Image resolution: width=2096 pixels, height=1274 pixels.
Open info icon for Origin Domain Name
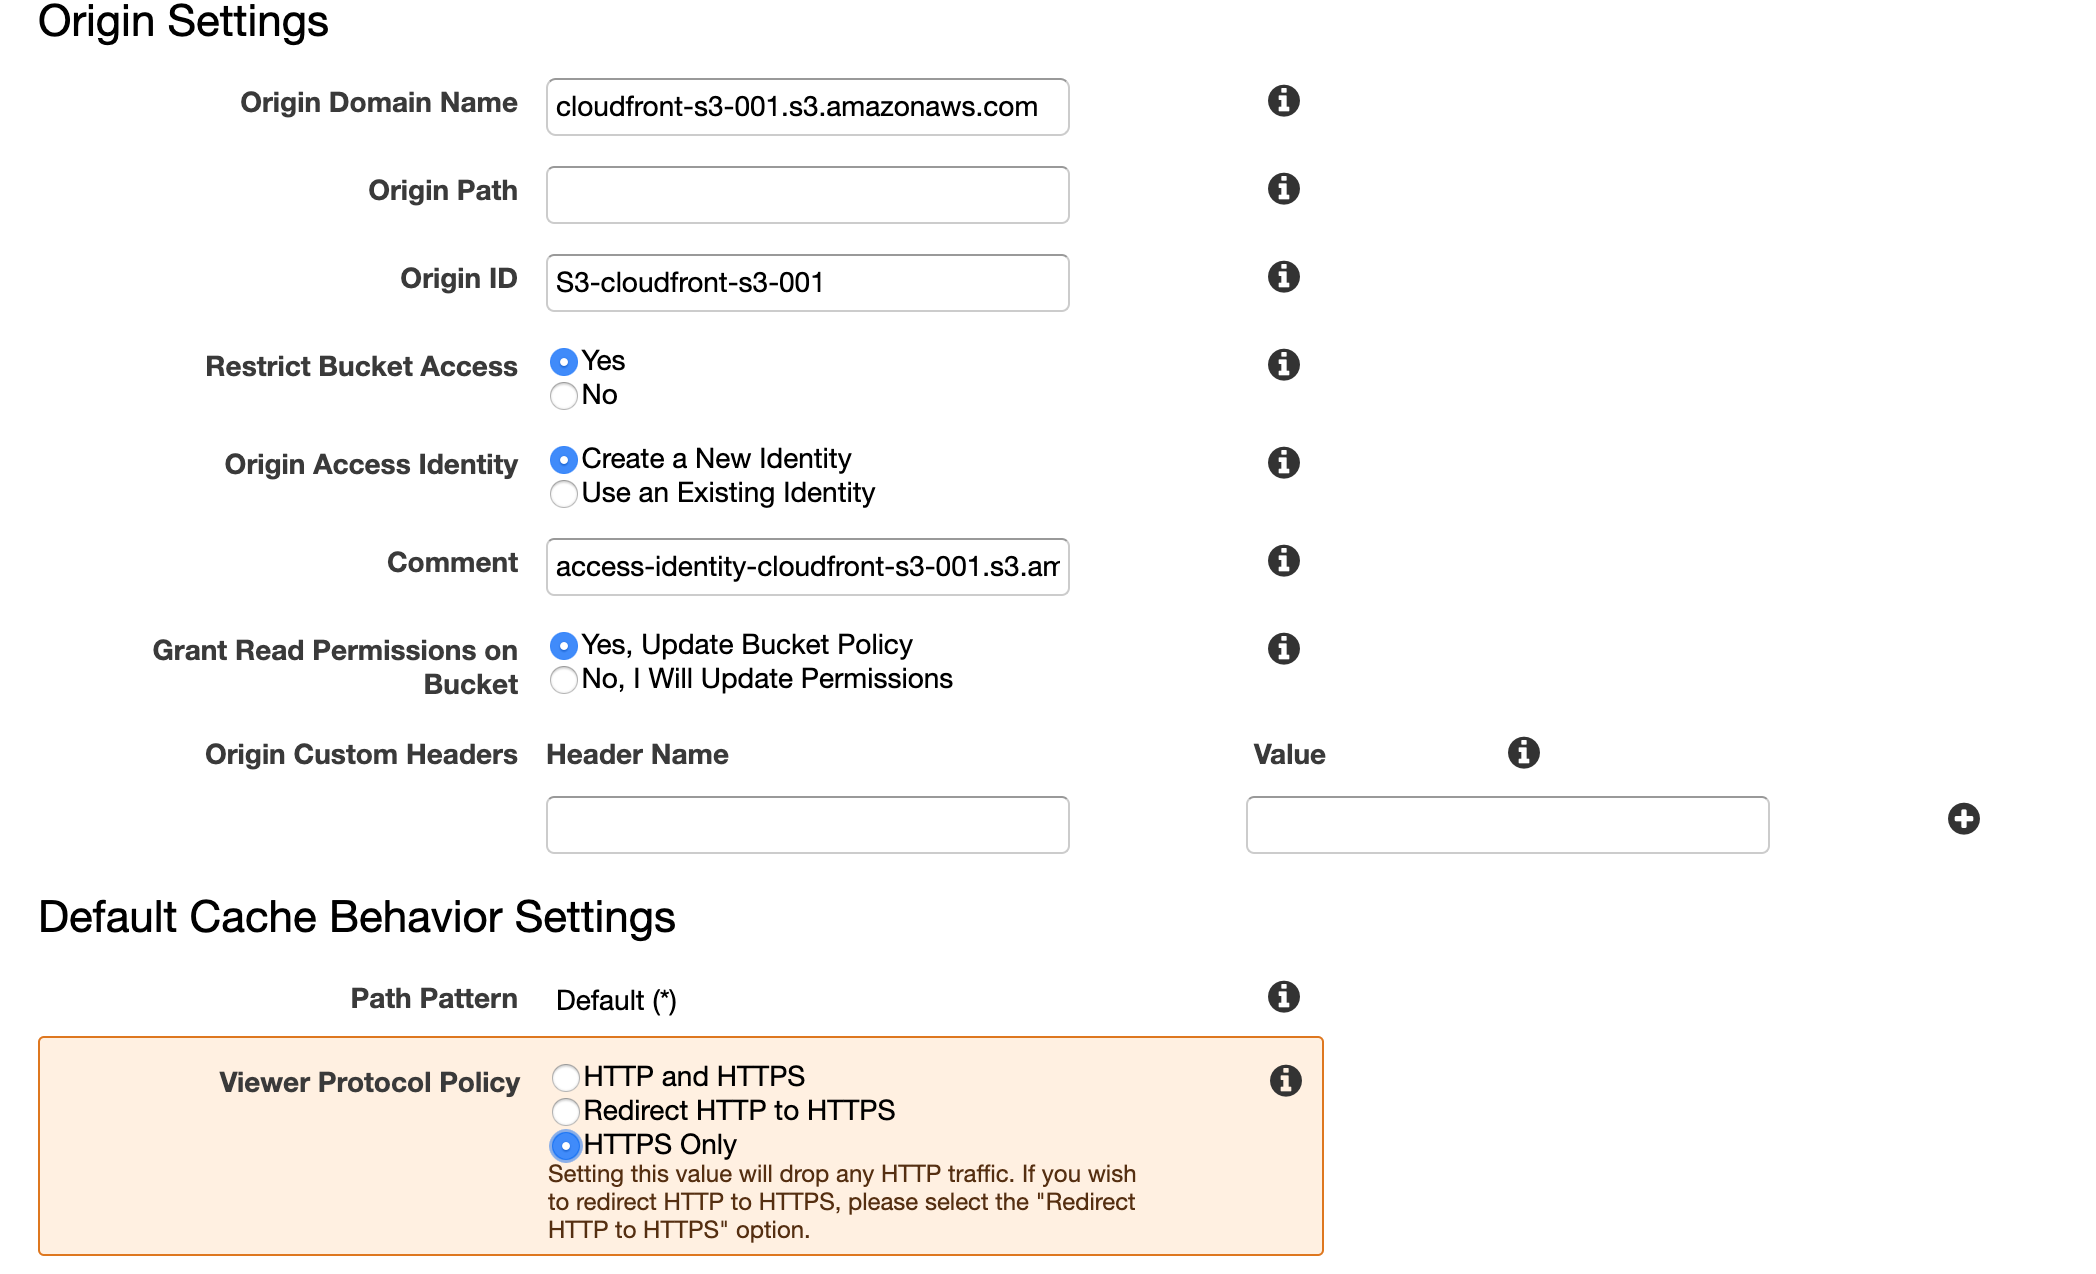click(1283, 101)
